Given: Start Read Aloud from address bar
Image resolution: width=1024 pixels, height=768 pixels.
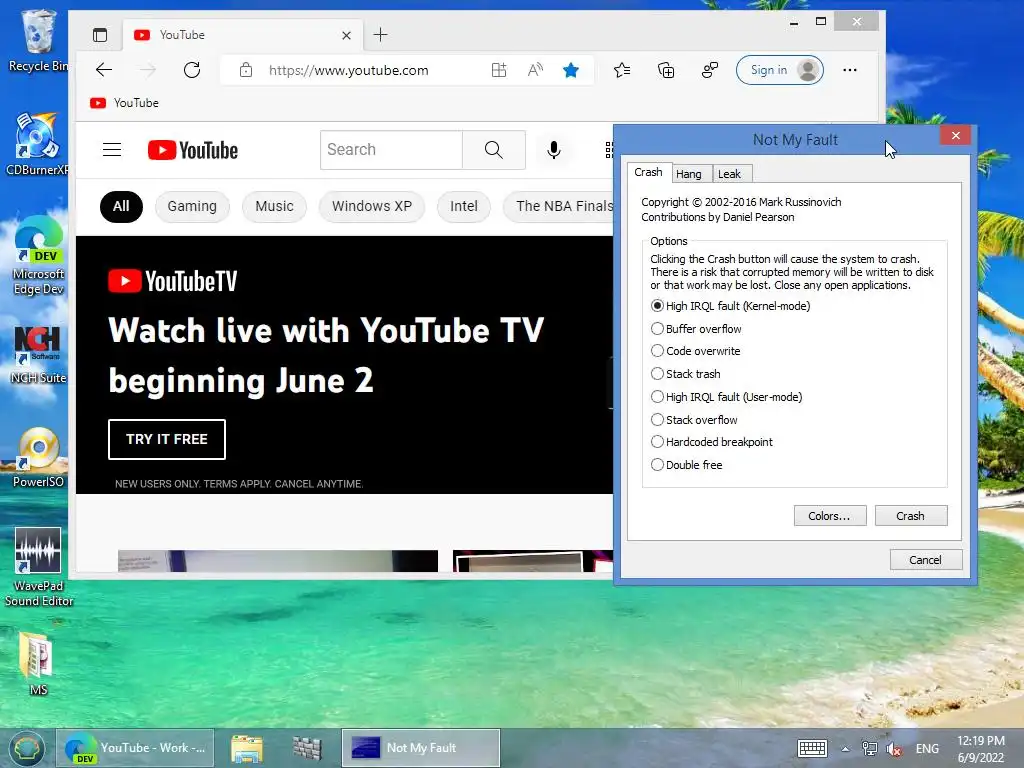Looking at the screenshot, I should click(x=535, y=70).
